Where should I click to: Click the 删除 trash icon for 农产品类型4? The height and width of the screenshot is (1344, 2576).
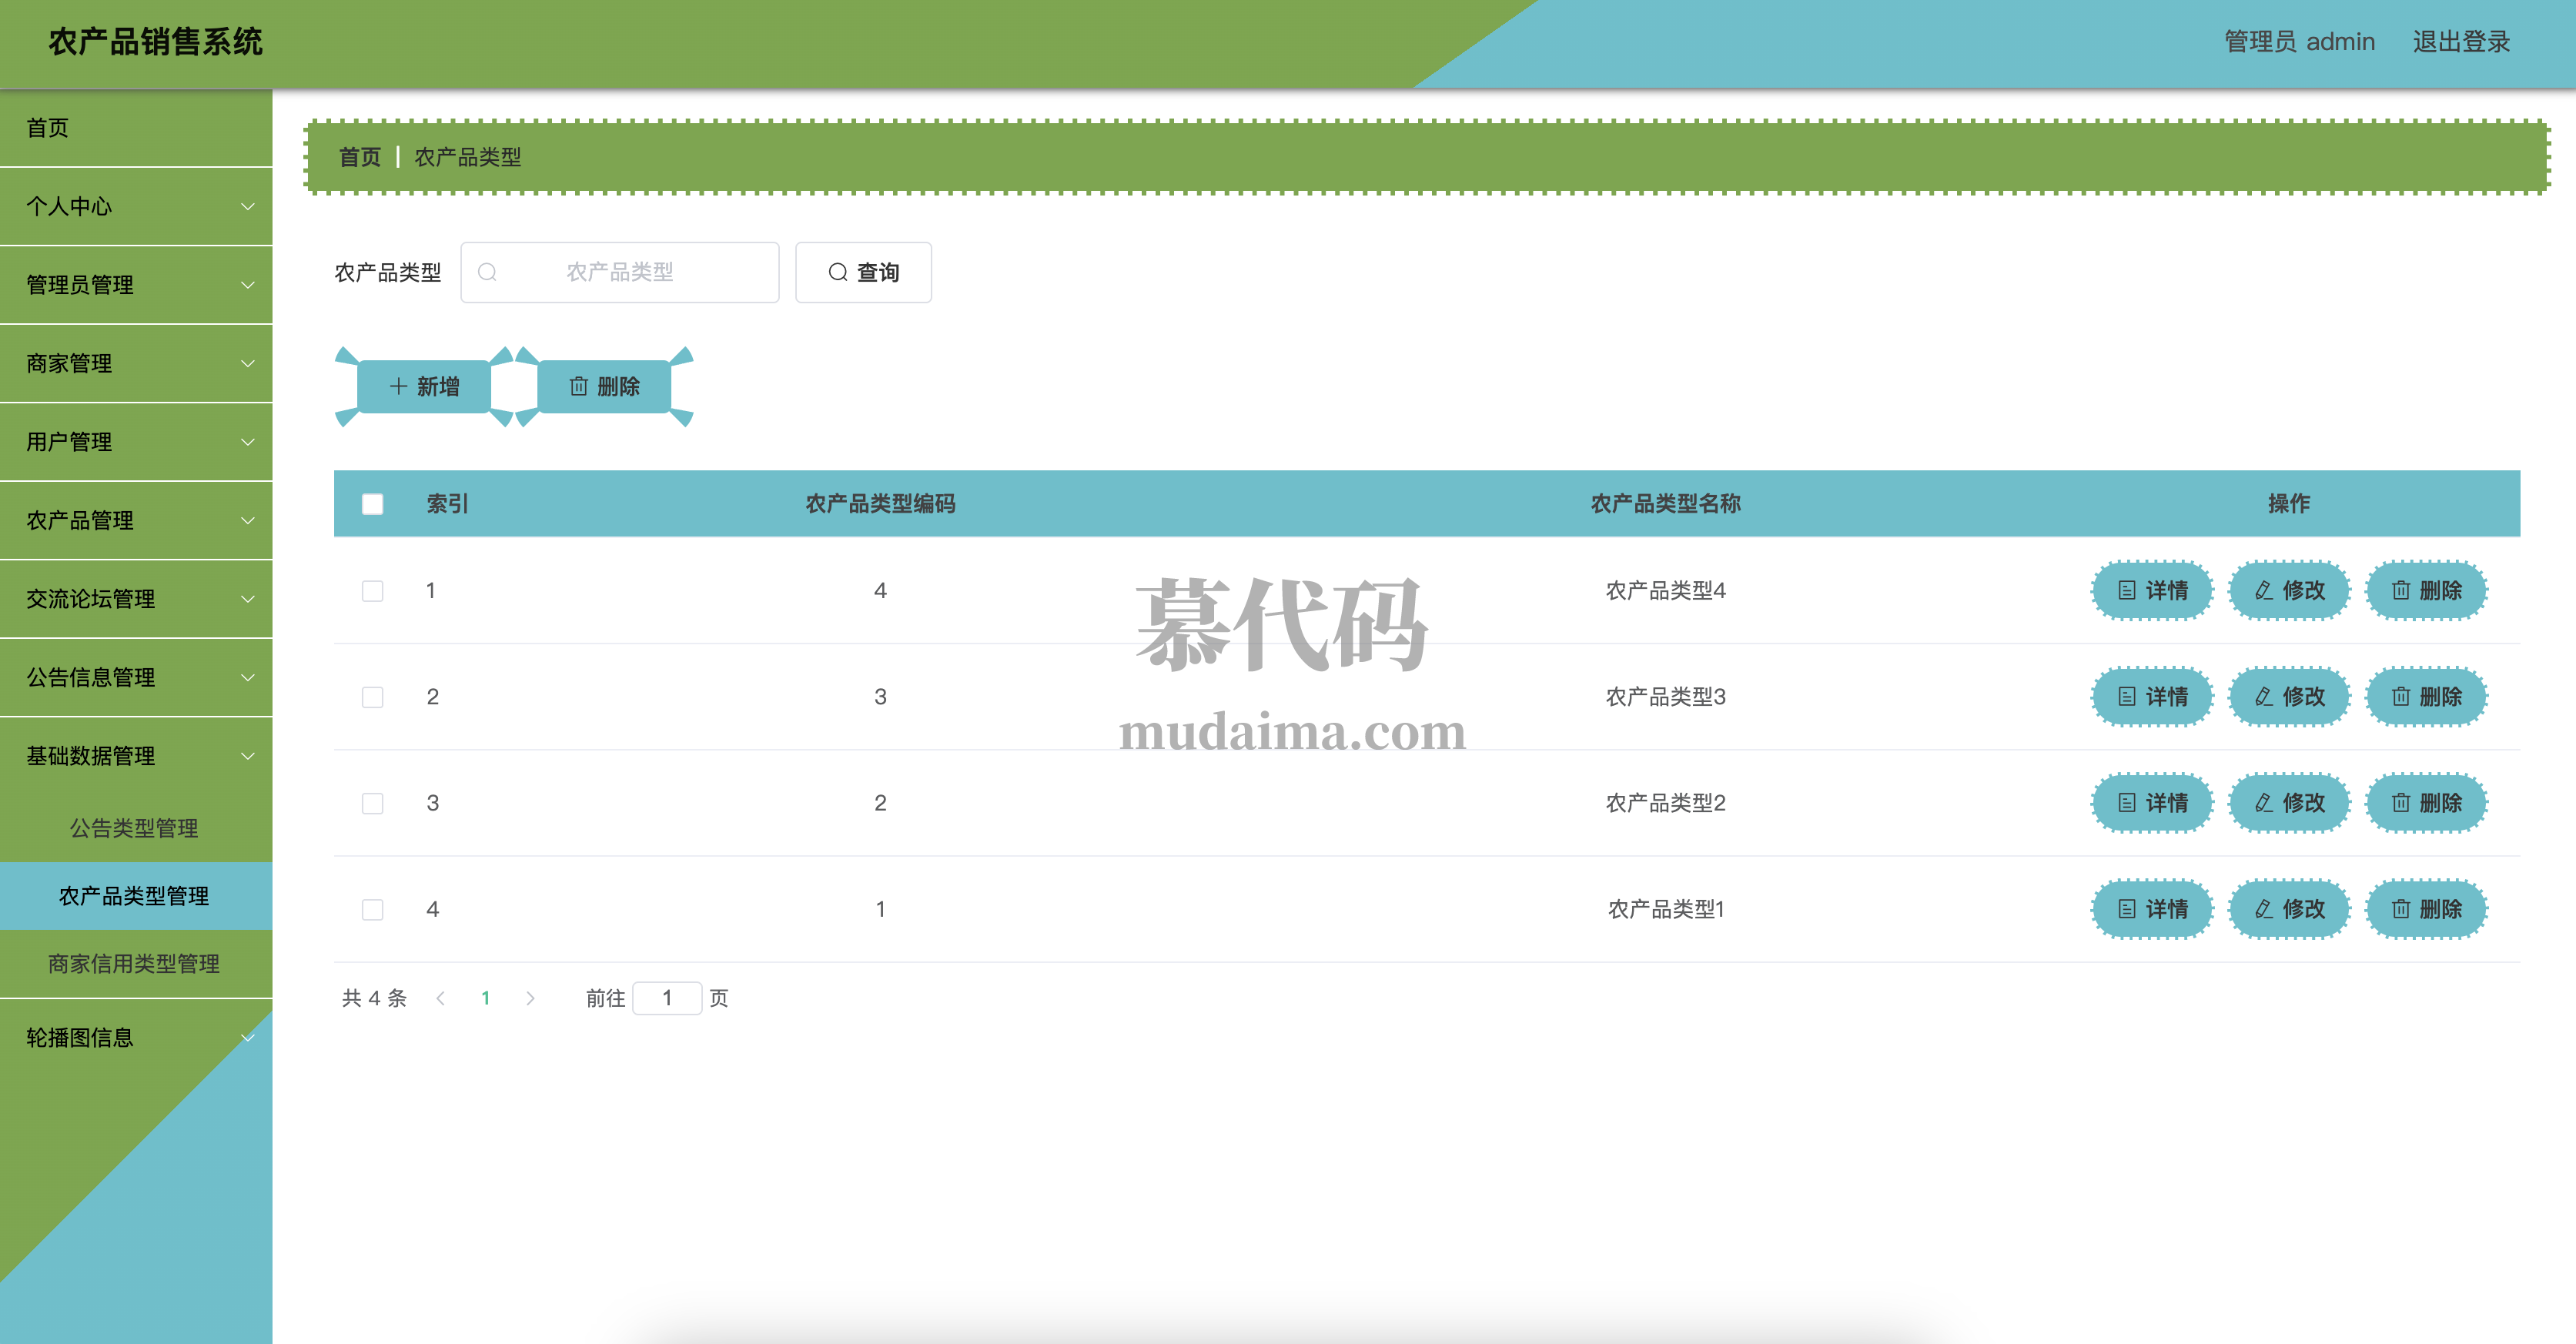pos(2400,590)
